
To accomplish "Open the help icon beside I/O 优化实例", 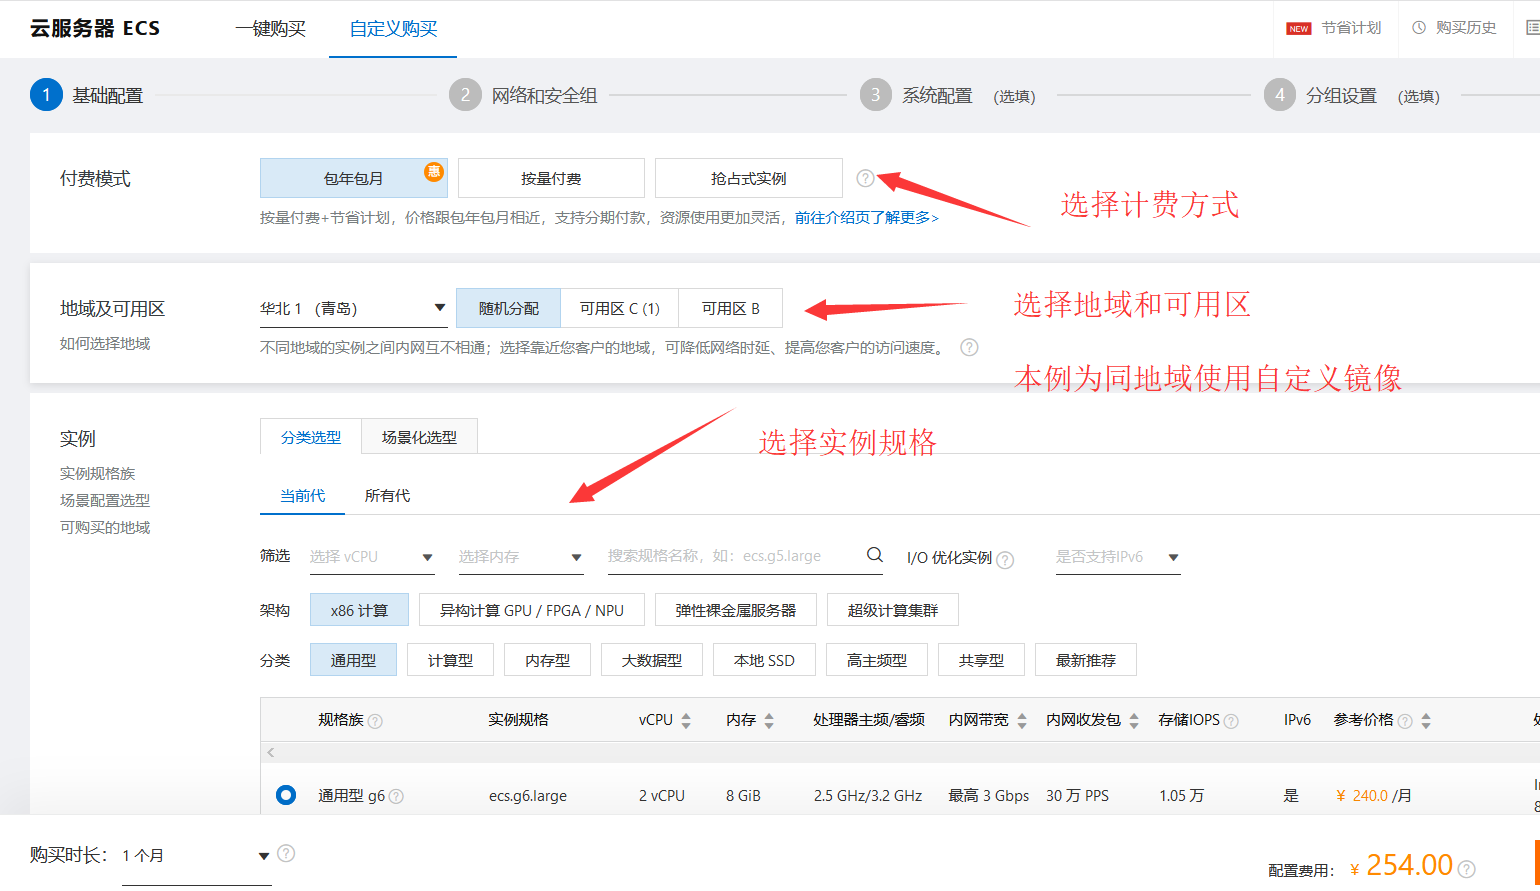I will click(1005, 560).
